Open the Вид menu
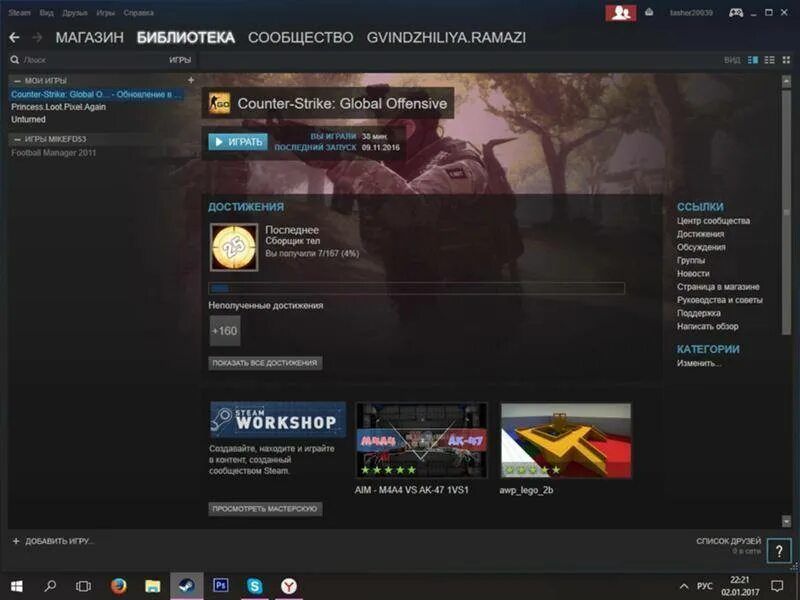Screen dimensions: 800x600 46,13
